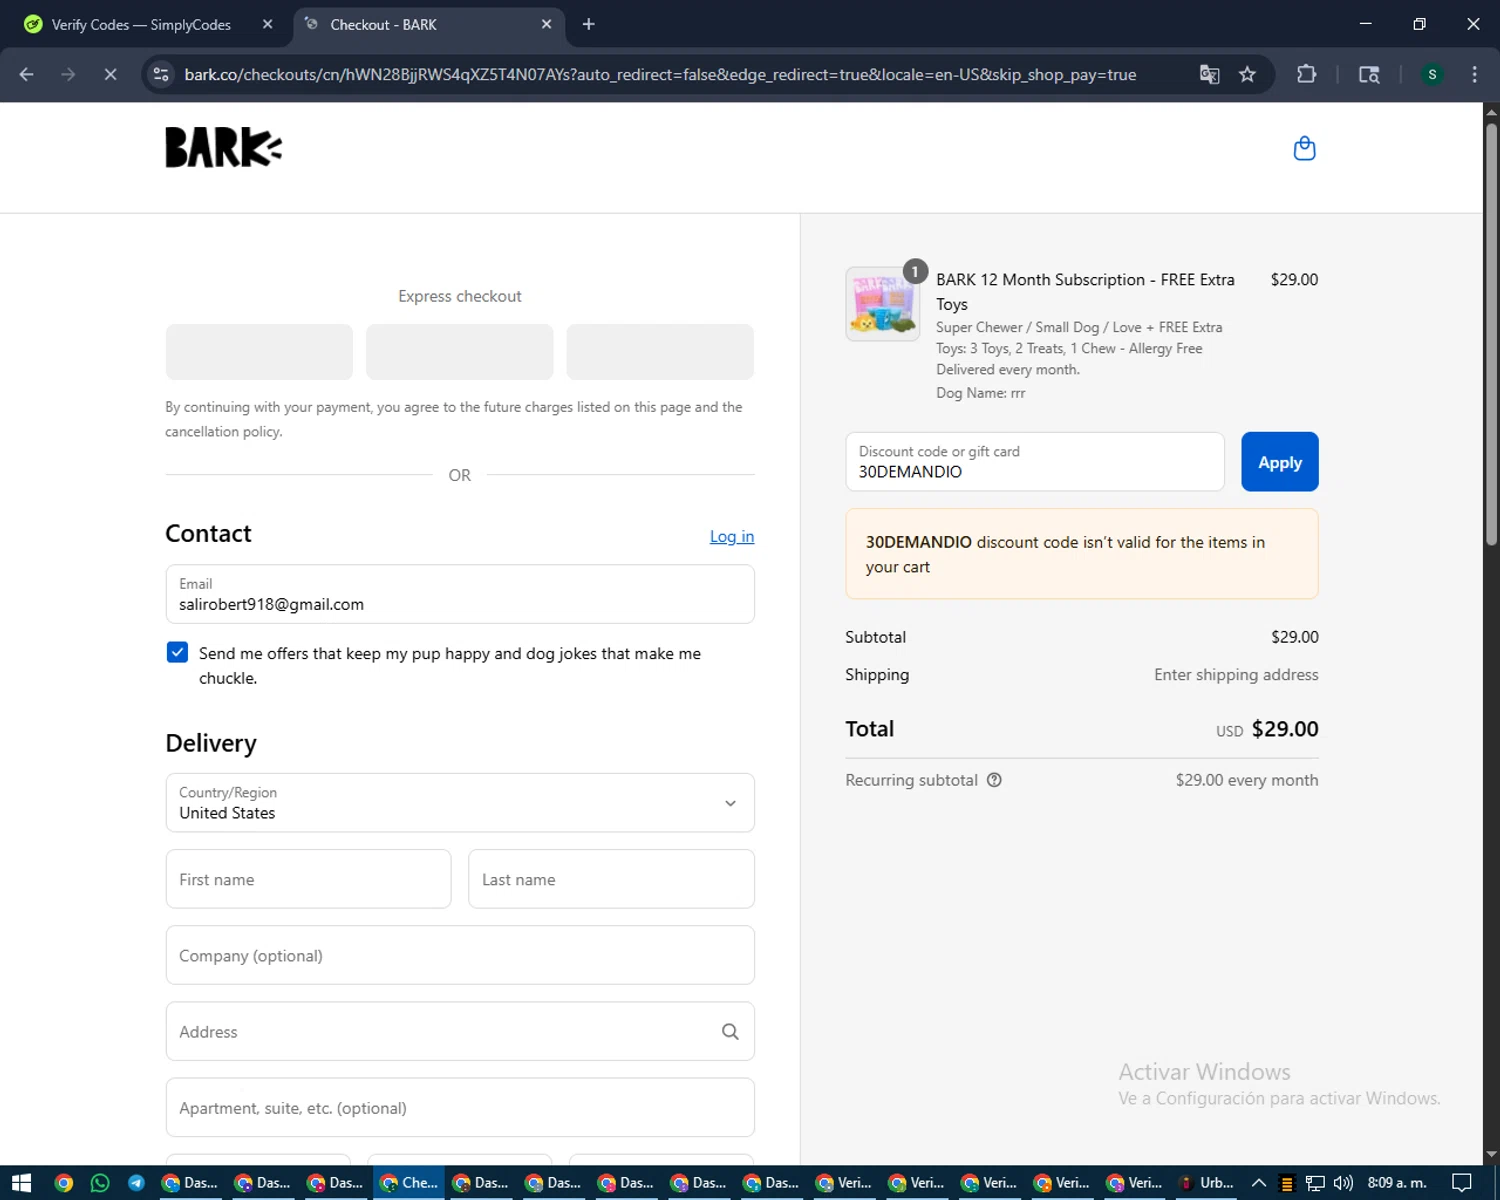Click the 'Enter shipping address' text
The image size is (1500, 1200).
point(1236,675)
